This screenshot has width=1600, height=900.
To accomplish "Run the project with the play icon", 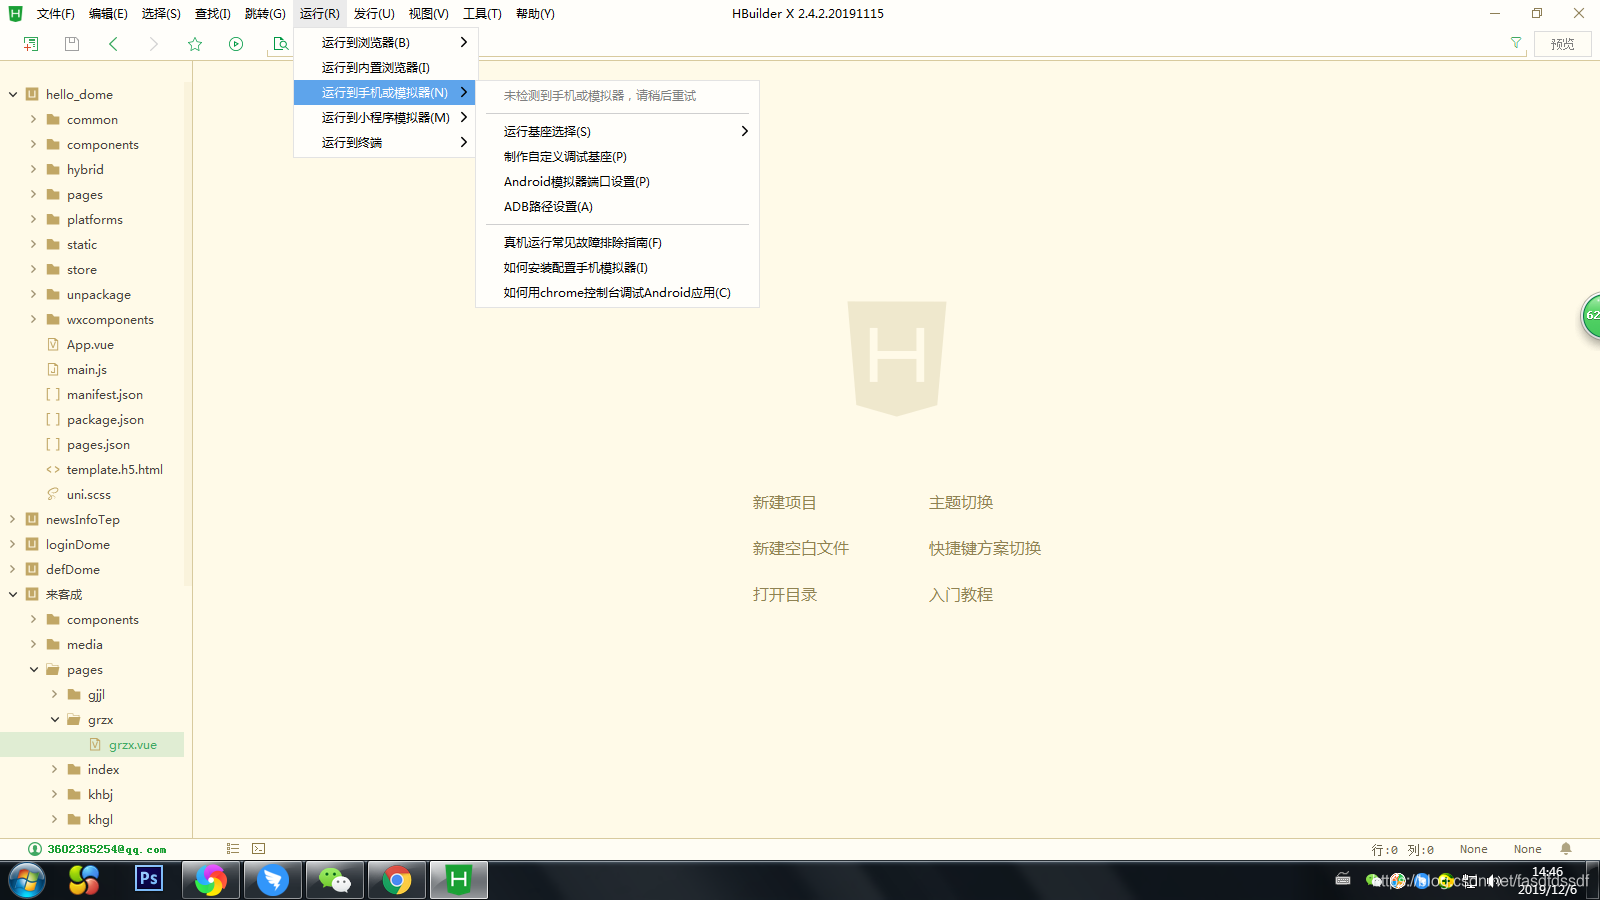I will pyautogui.click(x=235, y=43).
